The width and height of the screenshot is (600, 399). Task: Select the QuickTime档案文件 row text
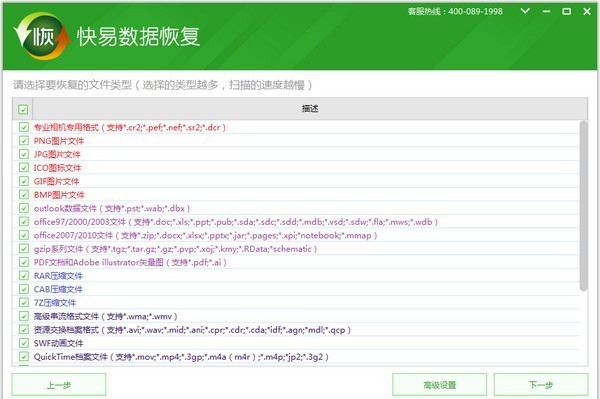point(181,357)
